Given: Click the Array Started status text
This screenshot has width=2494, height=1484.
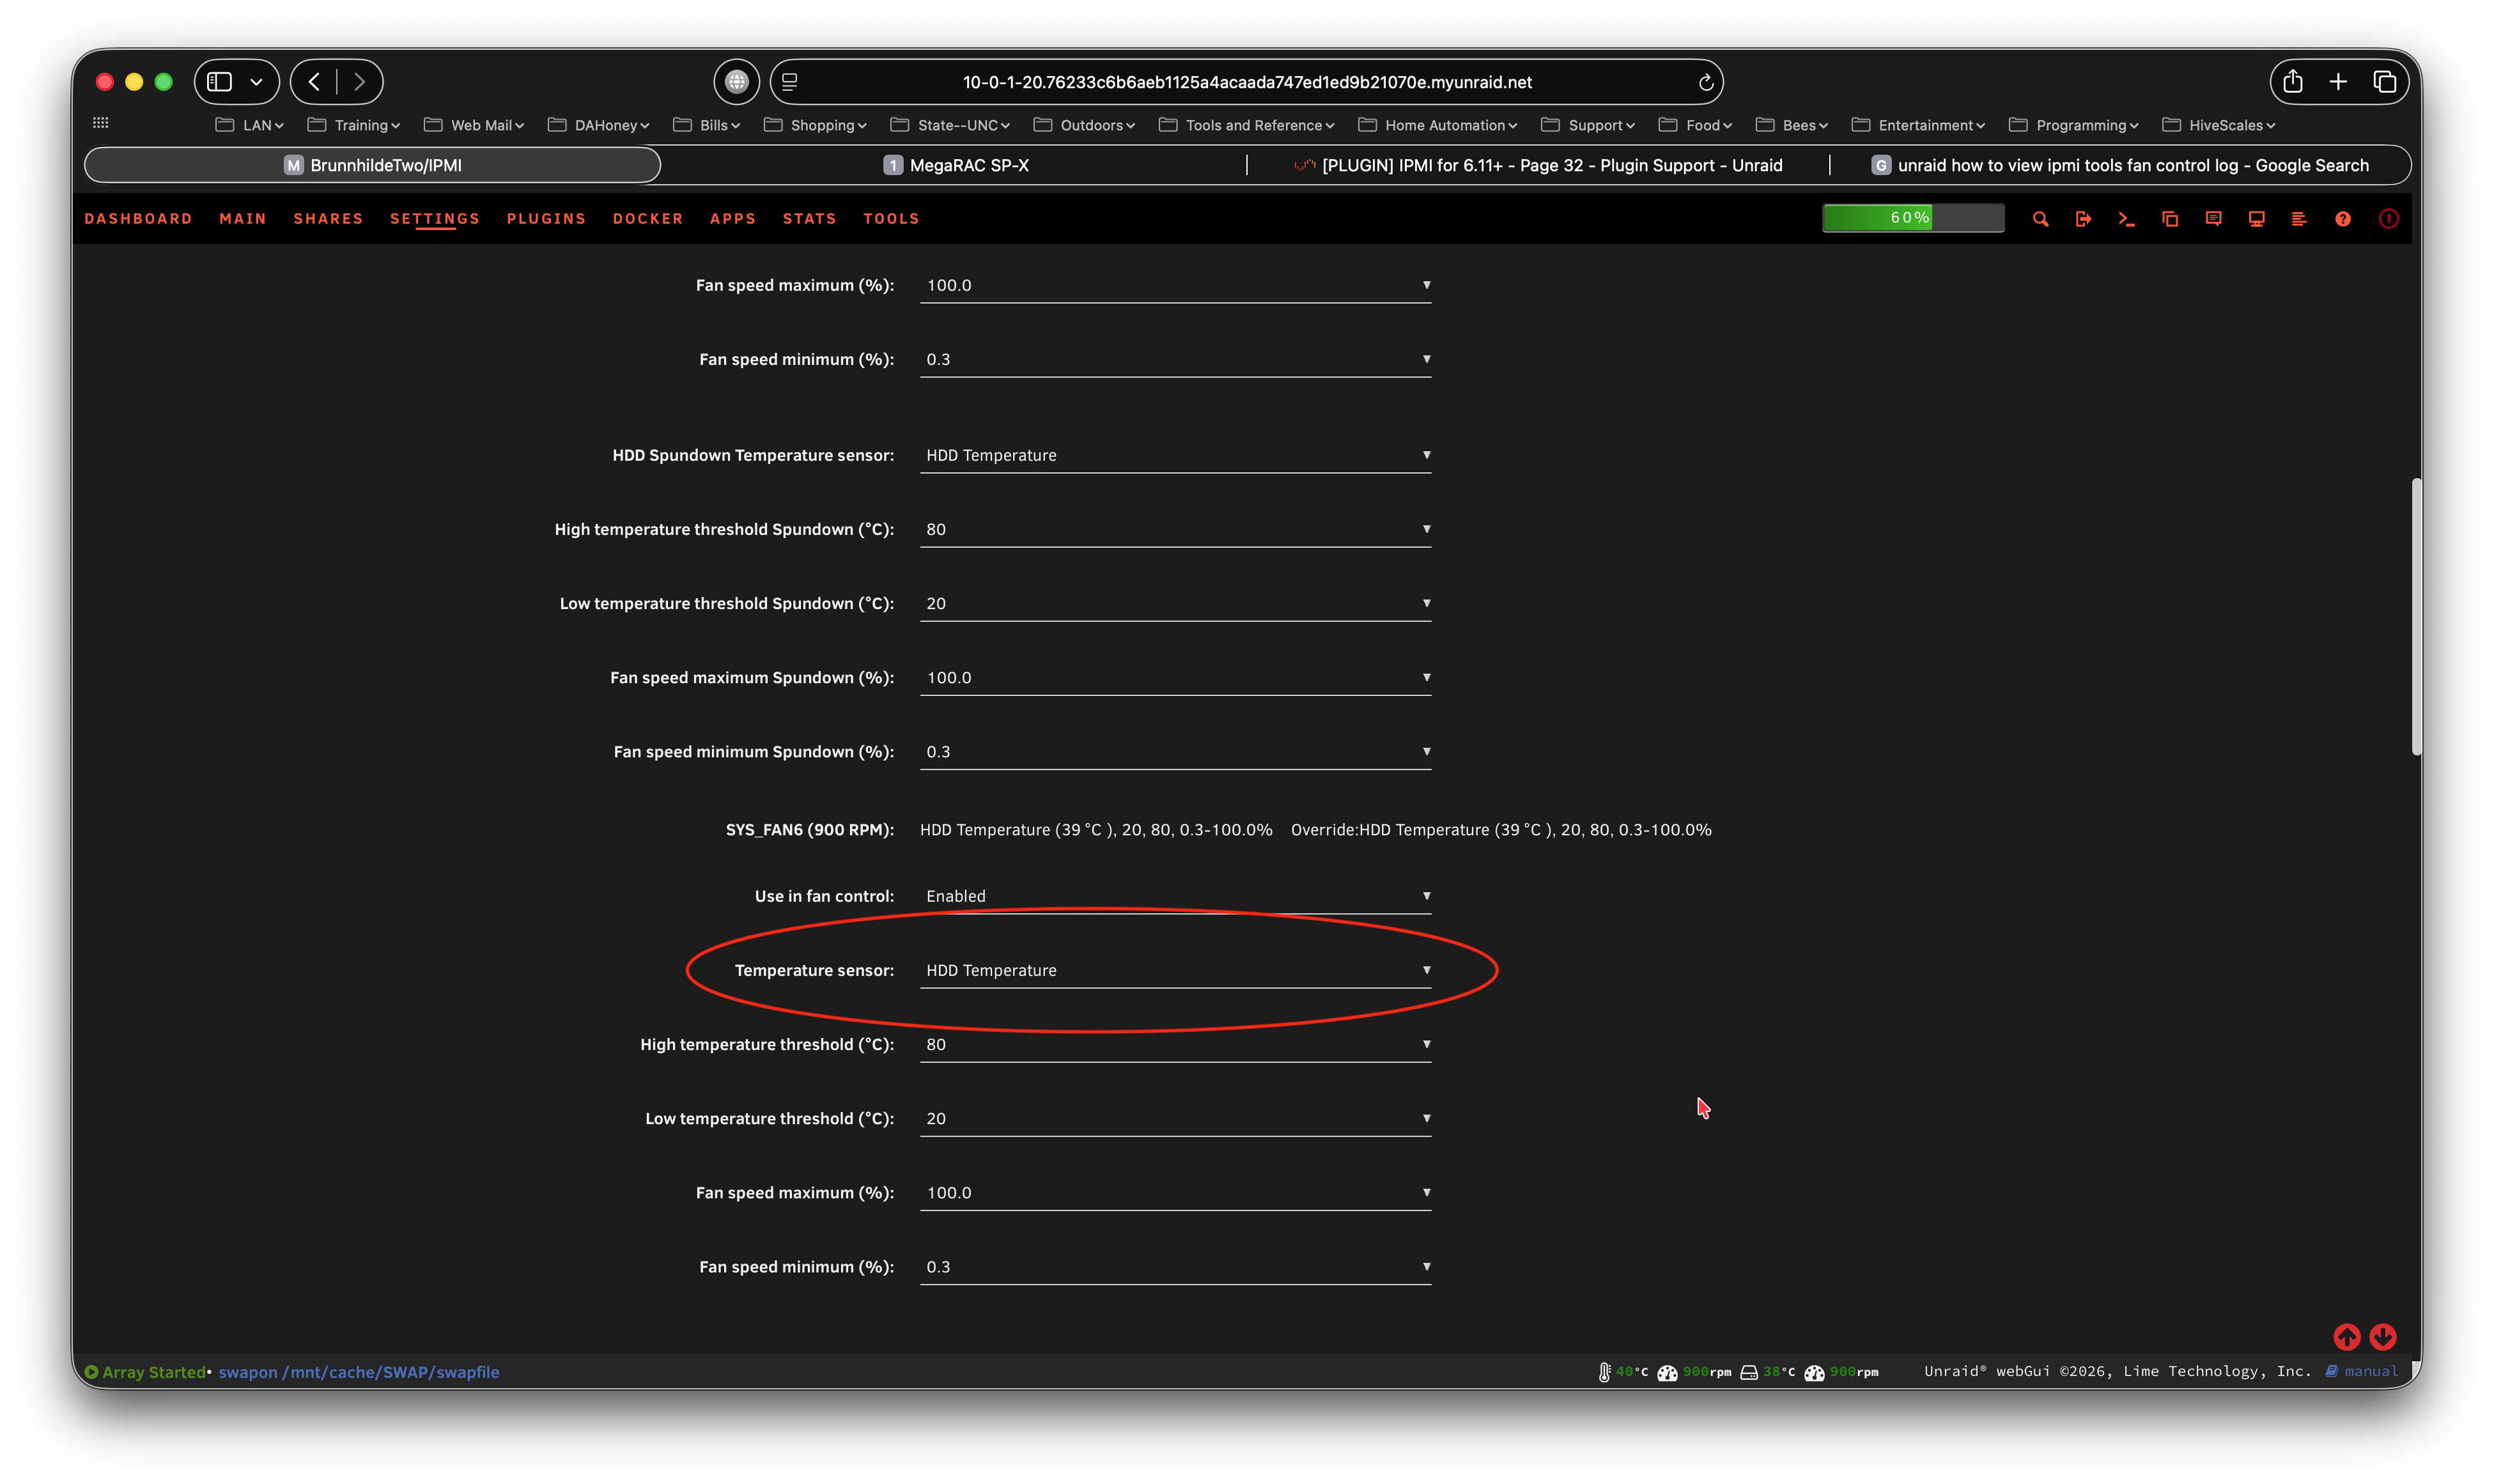Looking at the screenshot, I should (153, 1372).
